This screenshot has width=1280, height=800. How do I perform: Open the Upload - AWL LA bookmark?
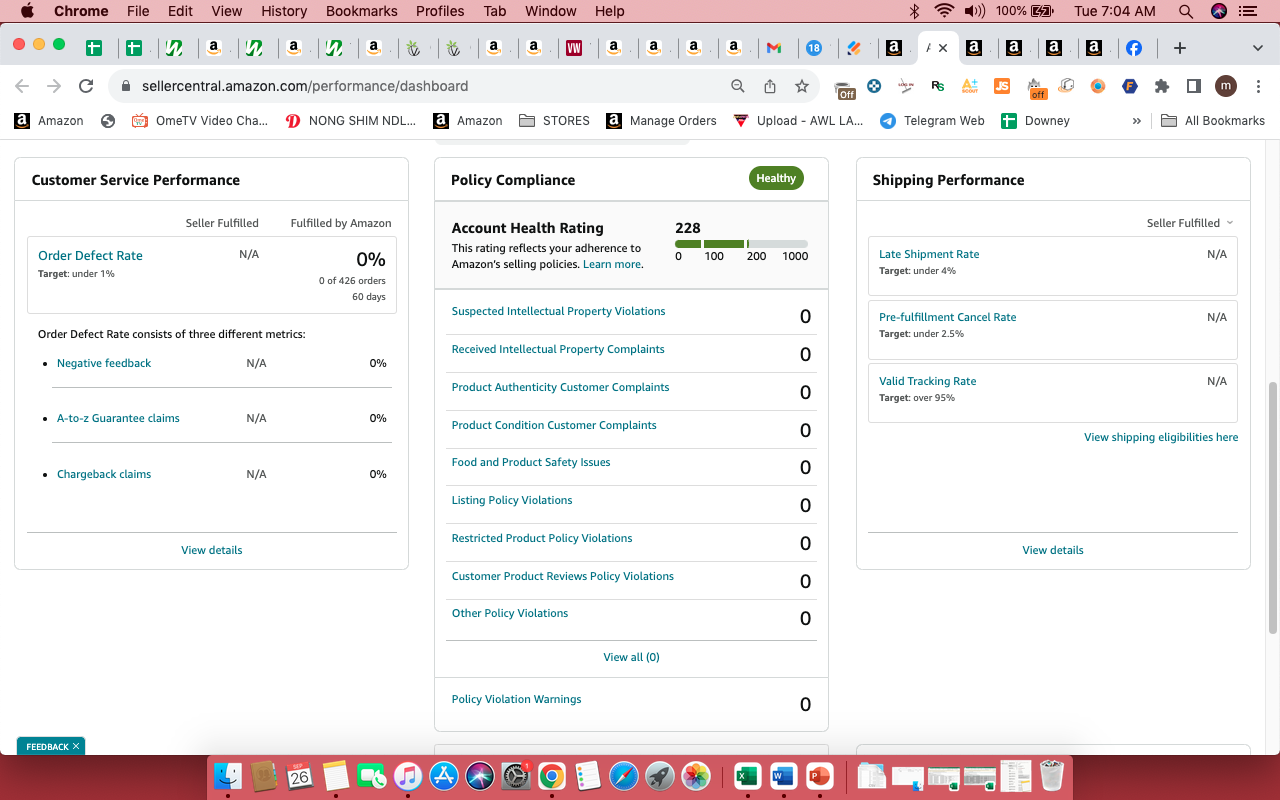click(798, 120)
